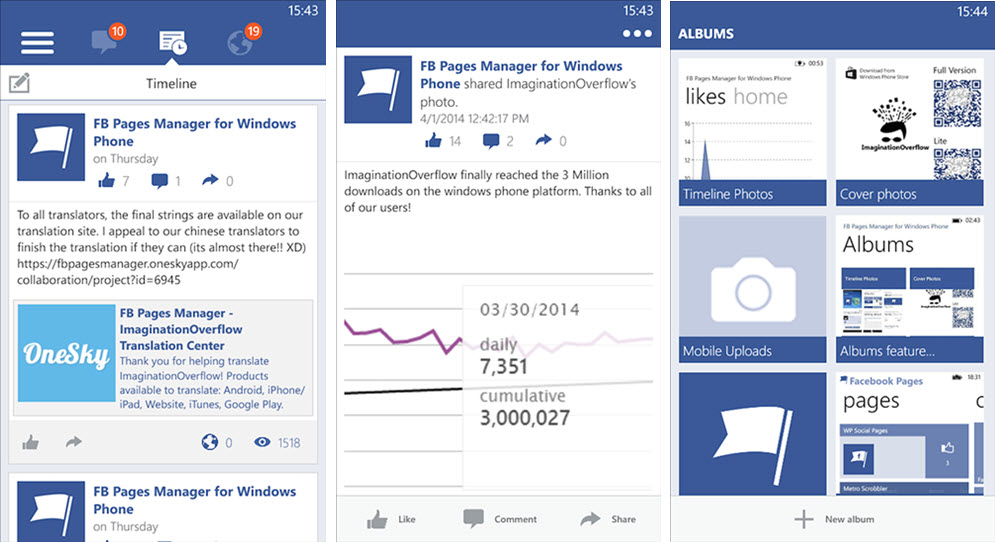This screenshot has height=542, width=995.
Task: Tap thumbs-up icon showing 7 likes
Action: (x=107, y=181)
